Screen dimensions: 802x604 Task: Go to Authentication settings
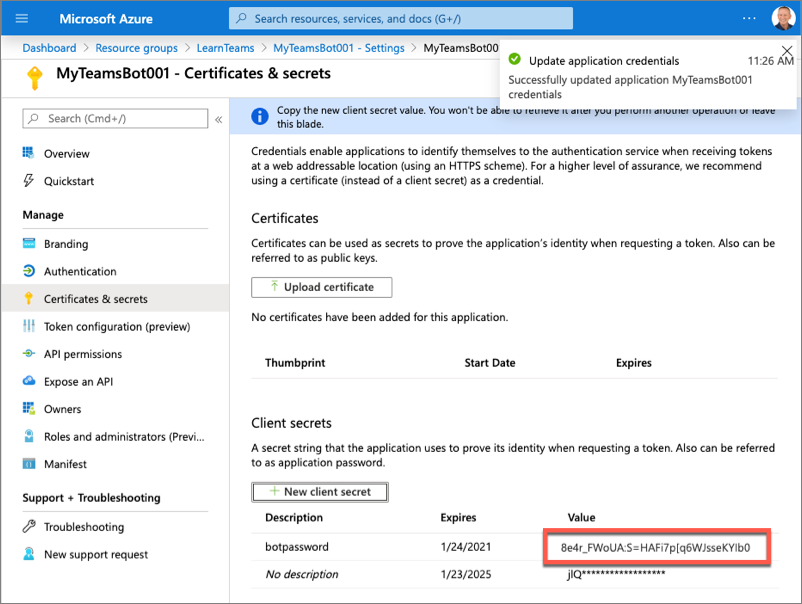[x=80, y=272]
